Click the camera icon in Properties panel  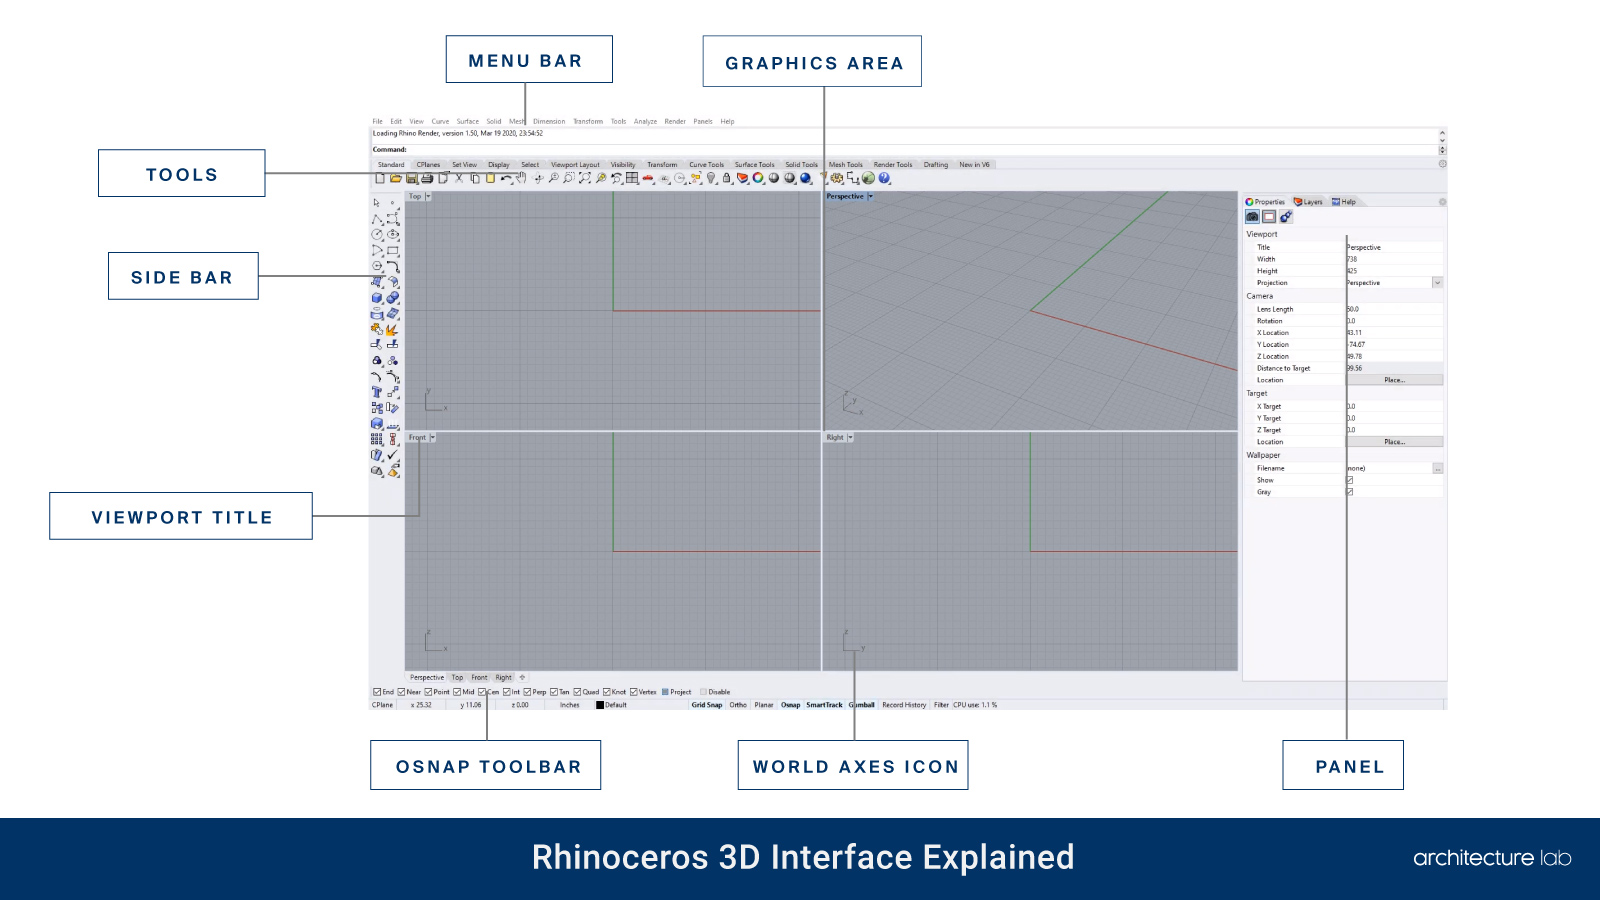click(x=1252, y=217)
